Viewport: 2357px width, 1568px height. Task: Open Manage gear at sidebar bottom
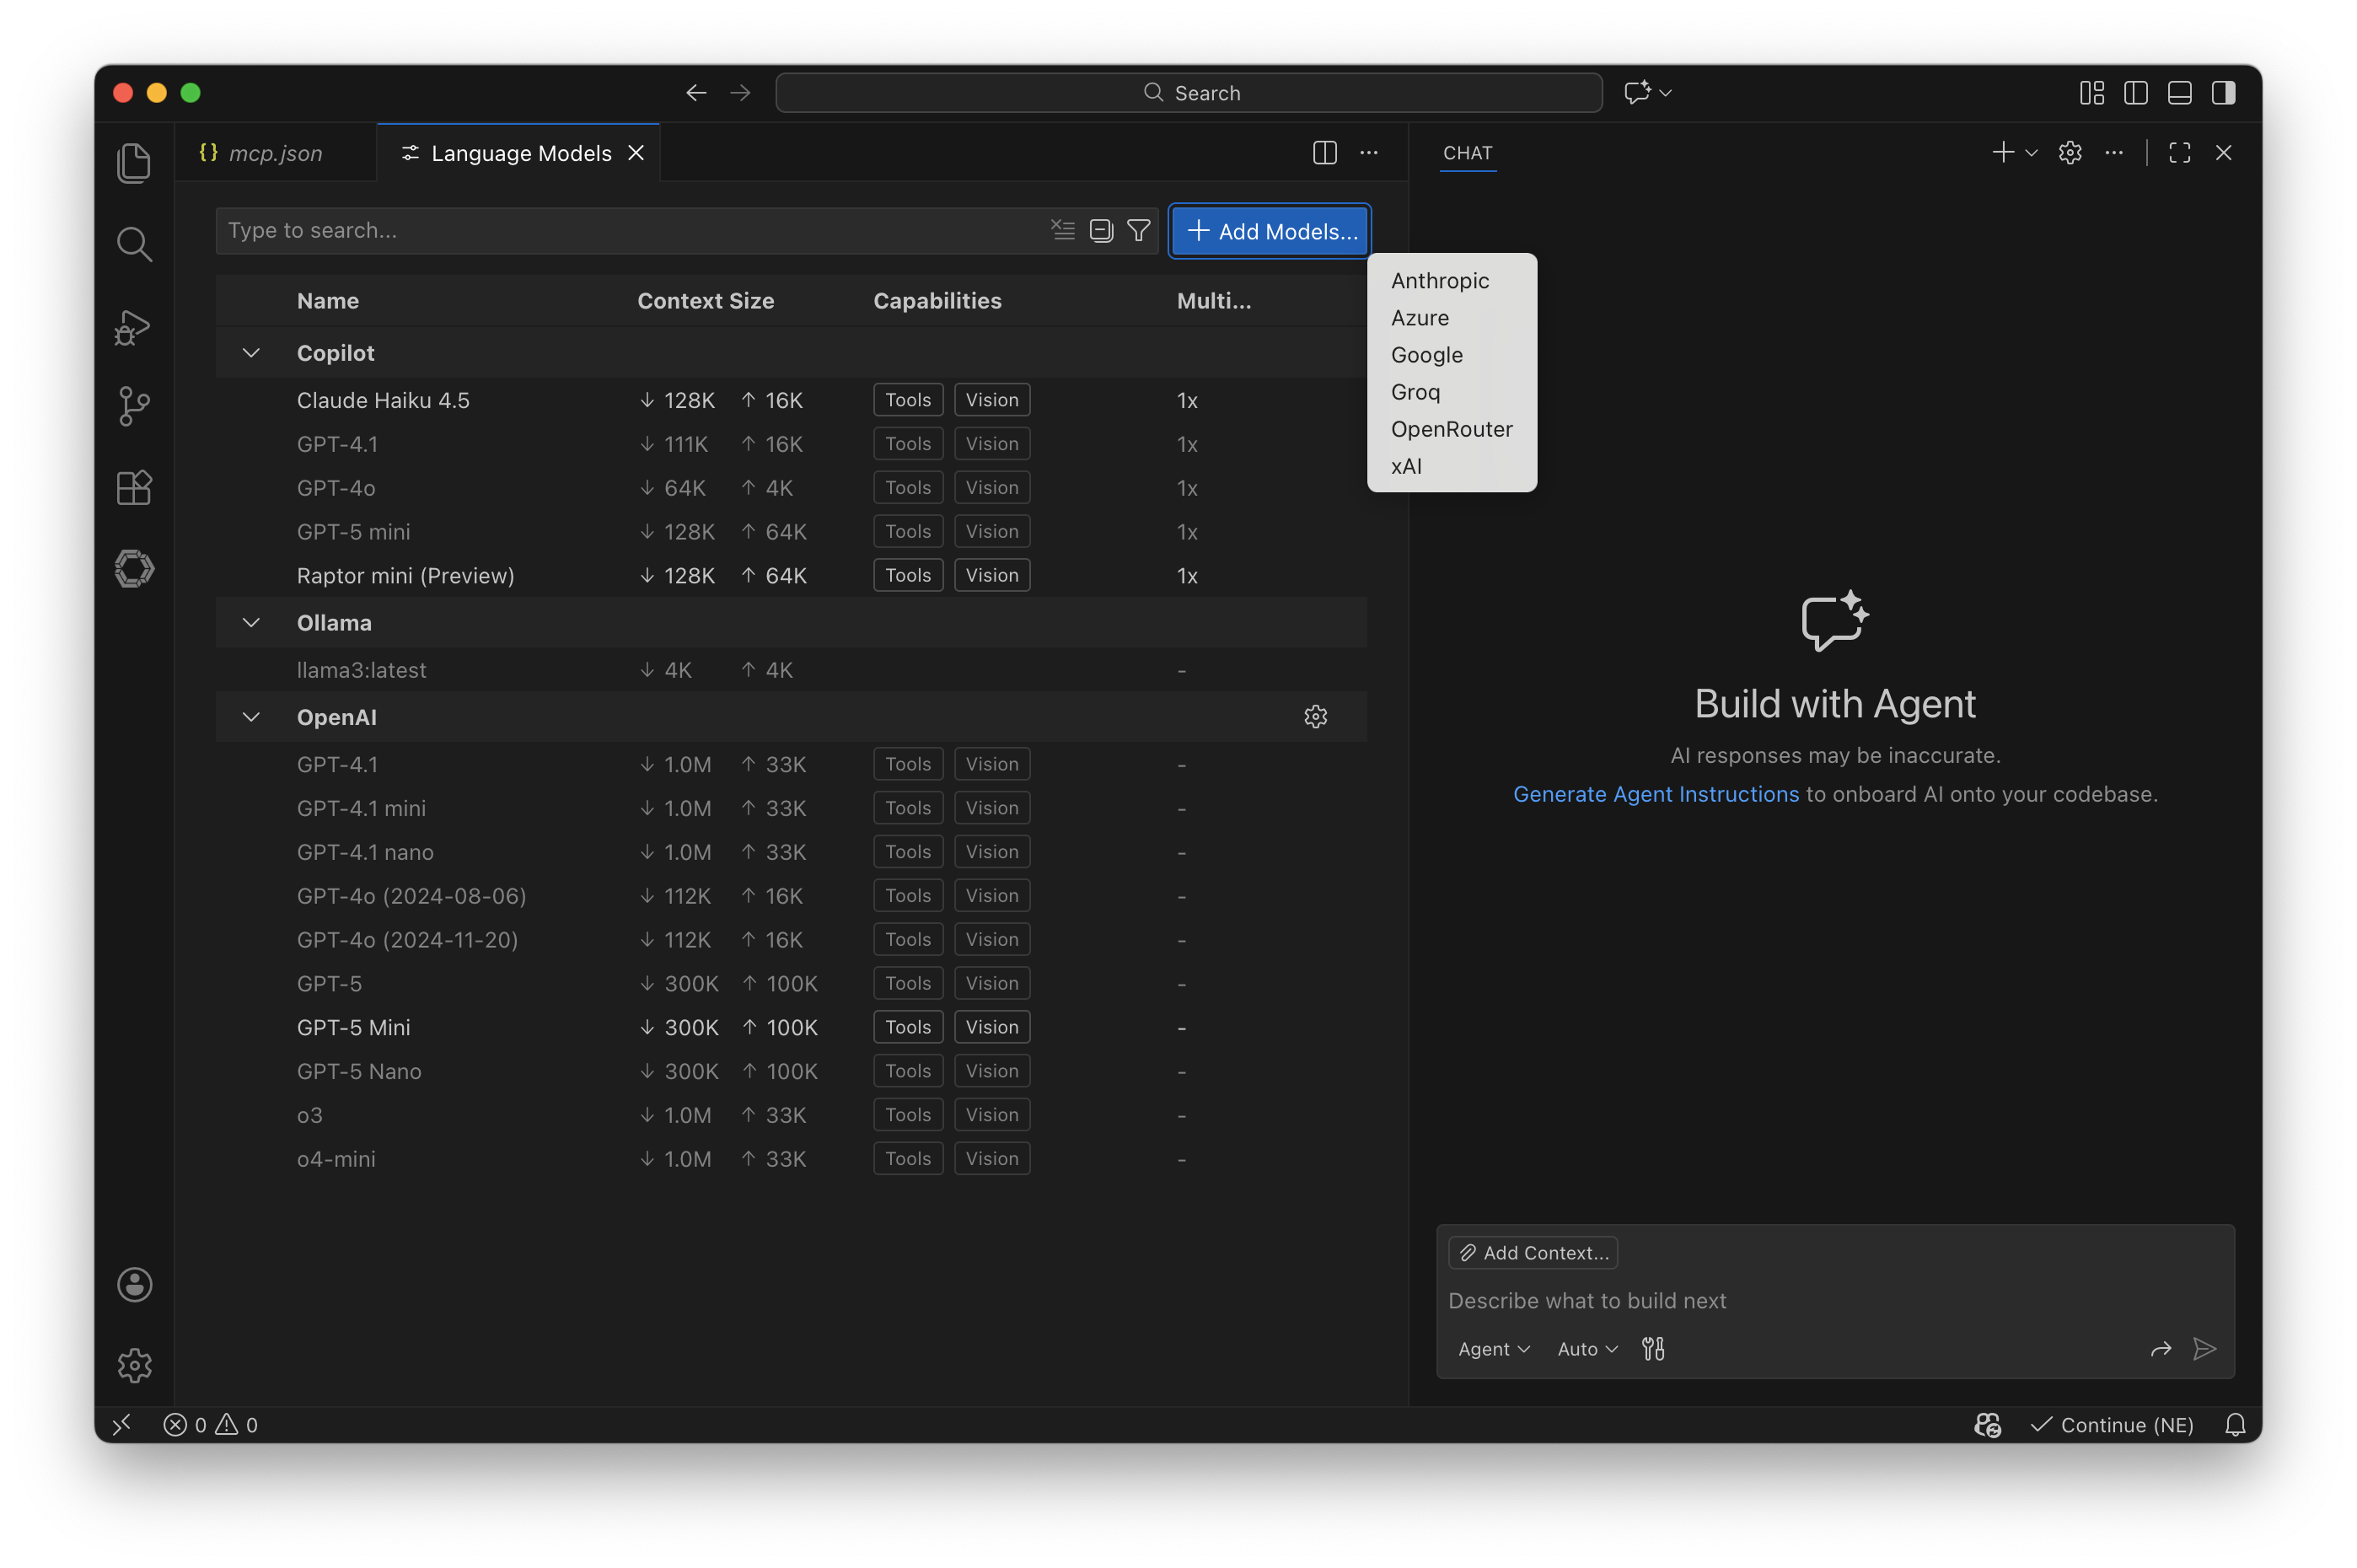coord(134,1365)
